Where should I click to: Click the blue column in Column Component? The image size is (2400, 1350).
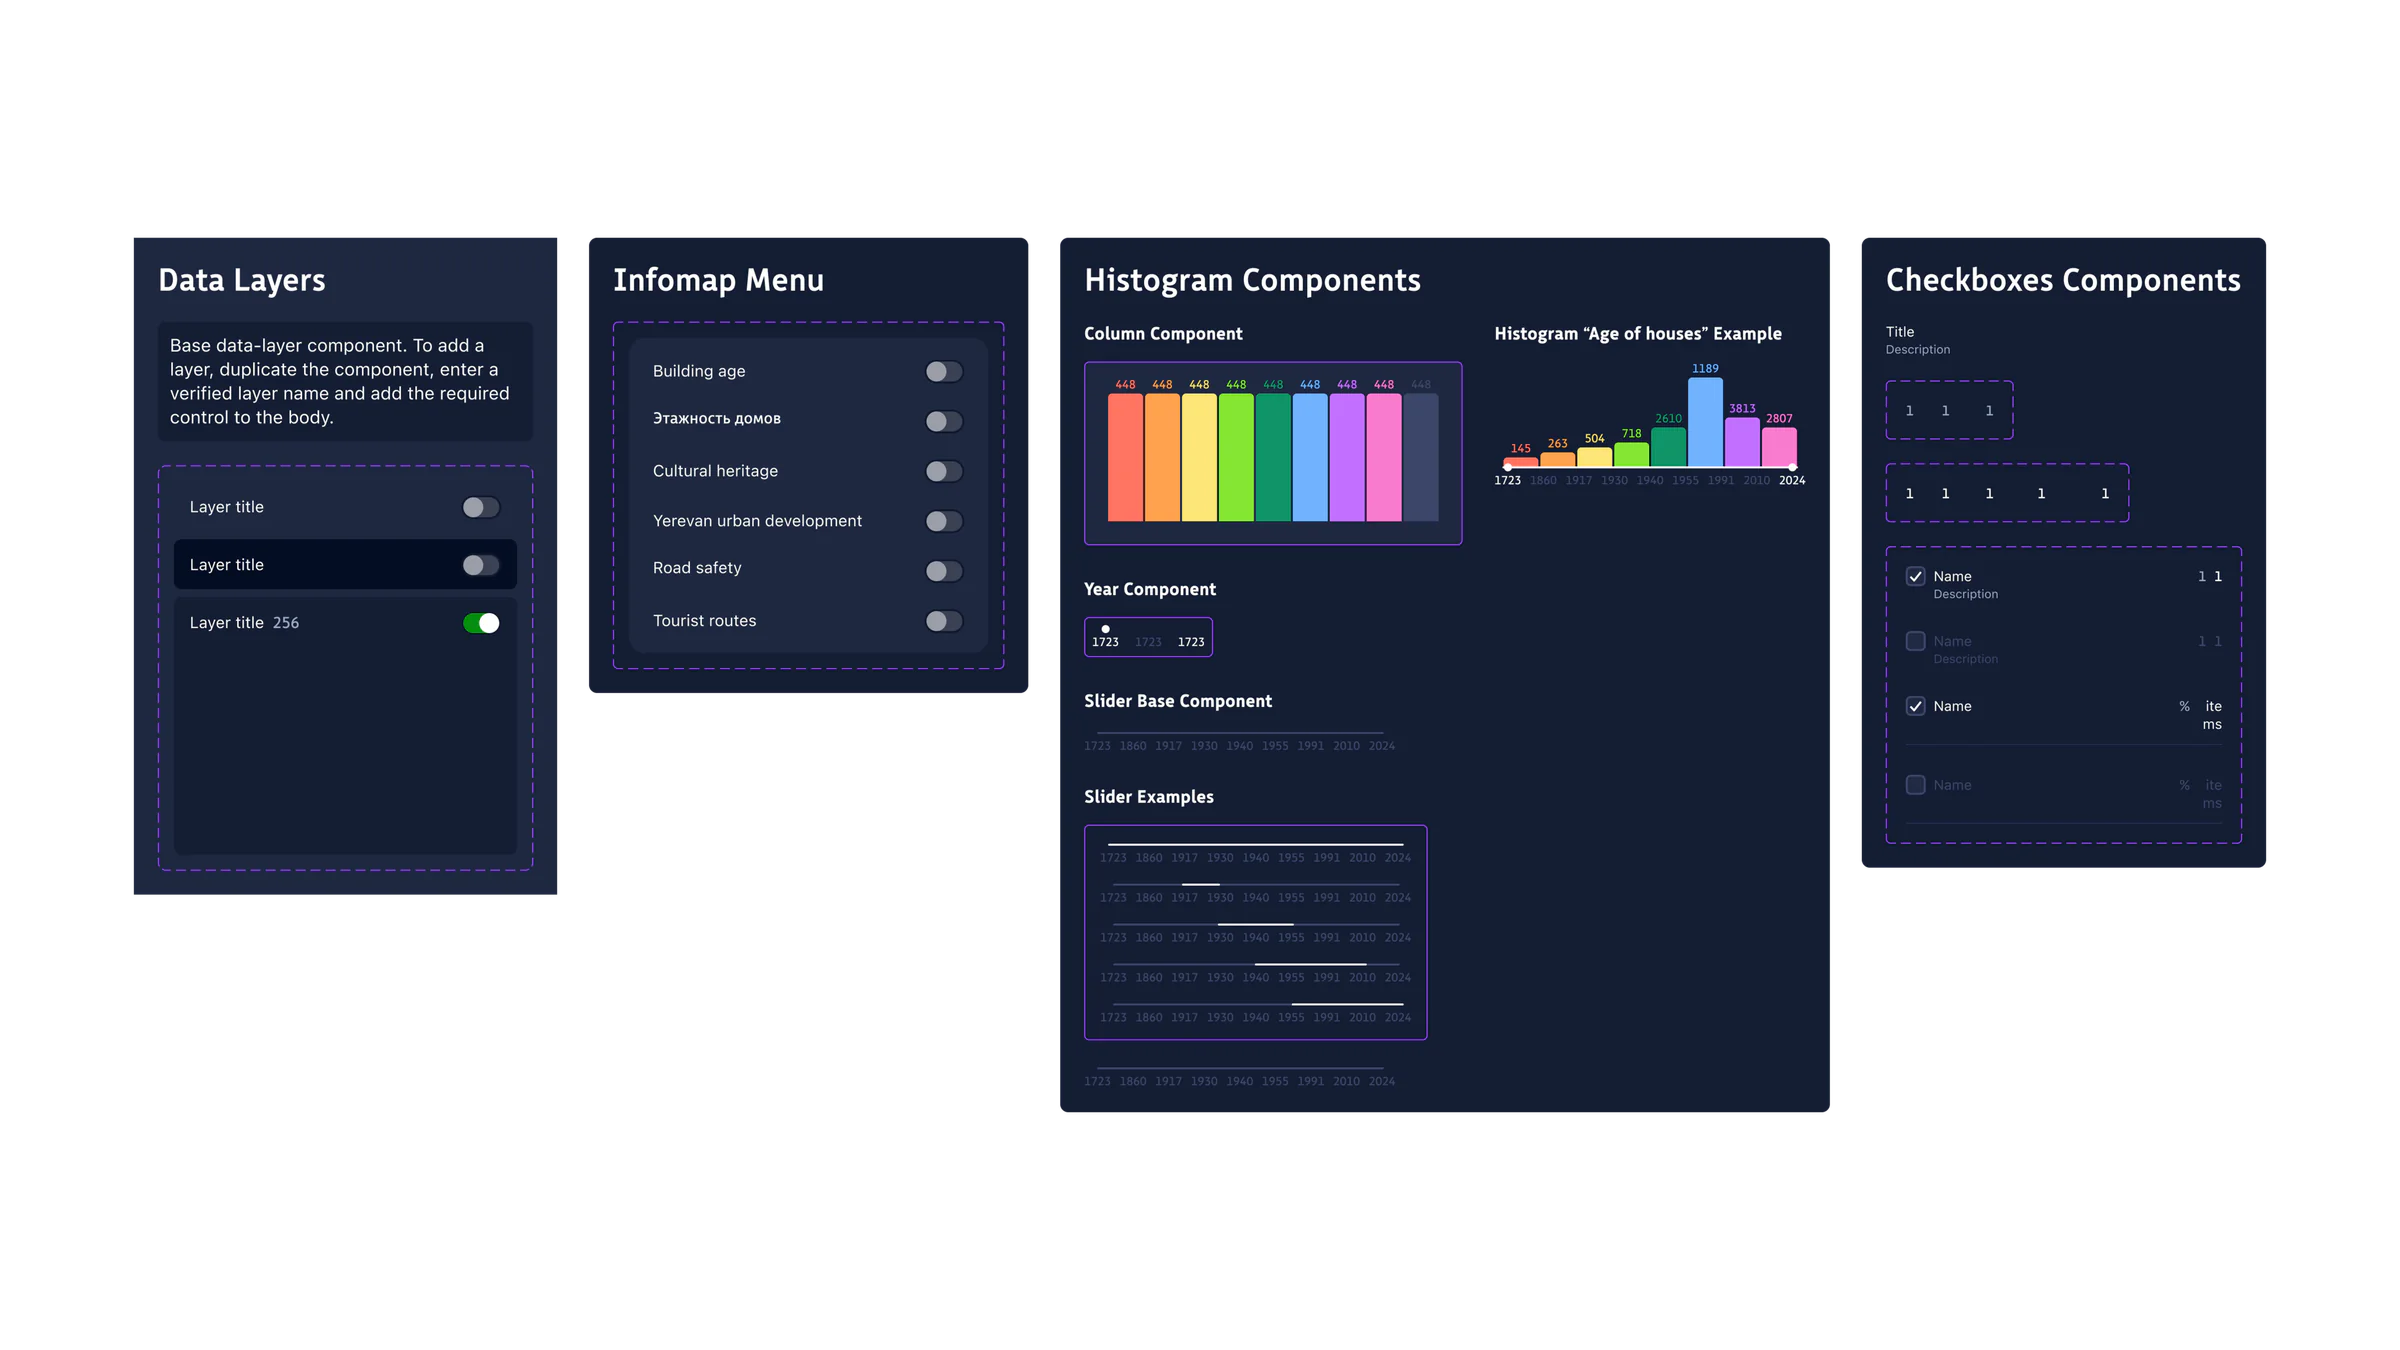1310,457
